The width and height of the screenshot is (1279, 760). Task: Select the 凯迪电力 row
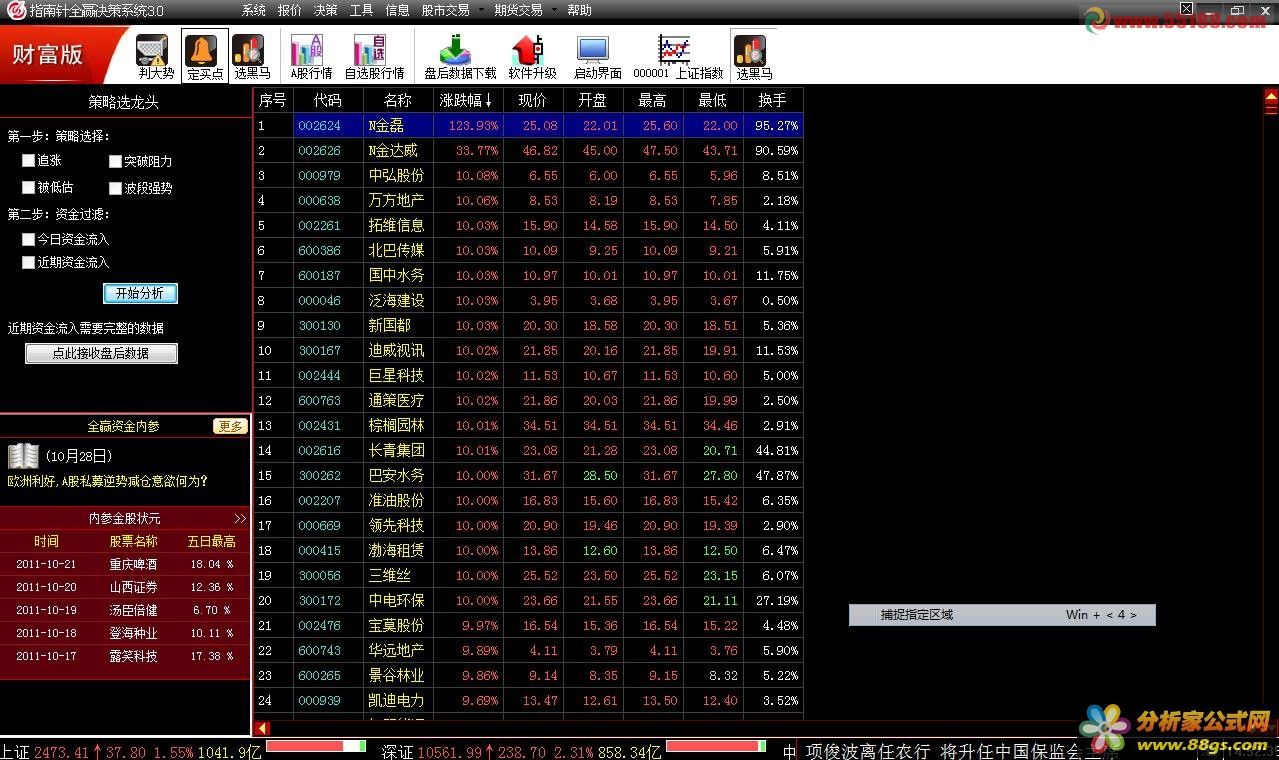(529, 700)
